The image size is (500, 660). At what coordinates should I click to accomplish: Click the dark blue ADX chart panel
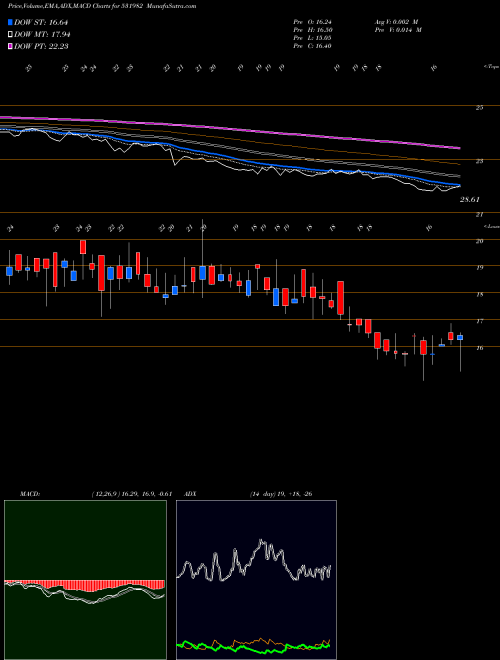pos(256,580)
